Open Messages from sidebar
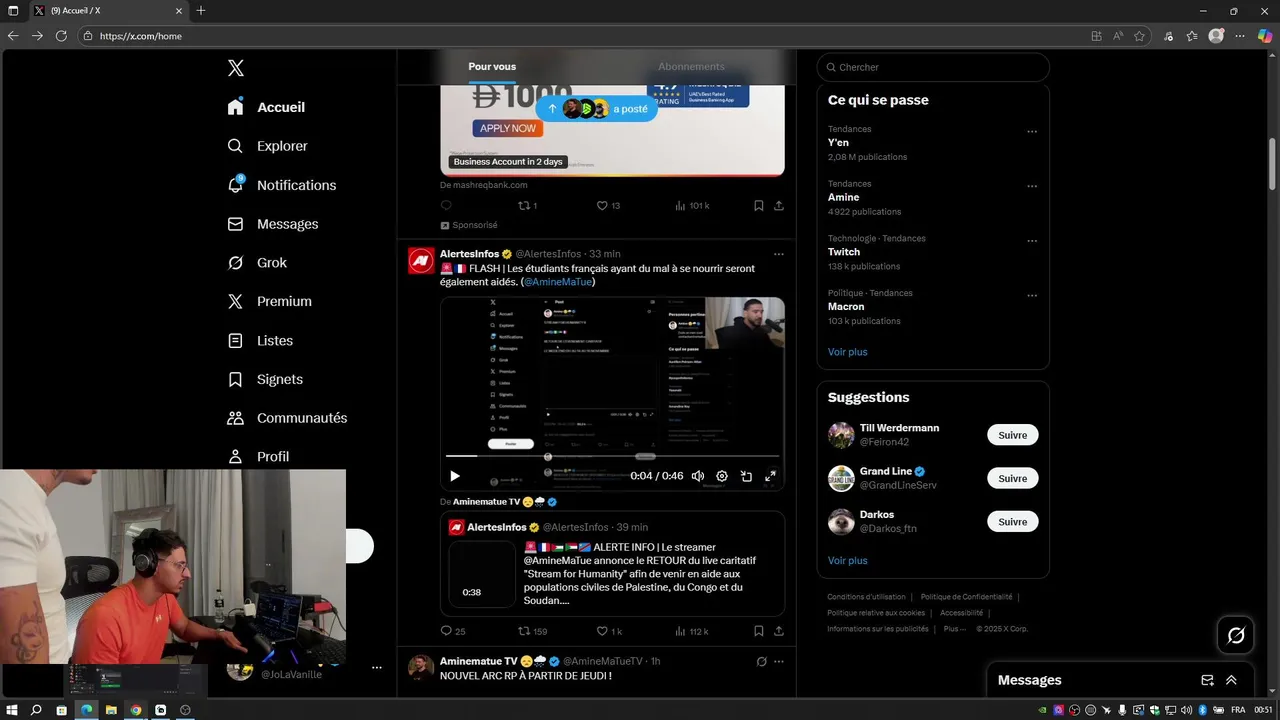Viewport: 1280px width, 720px height. pos(272,224)
